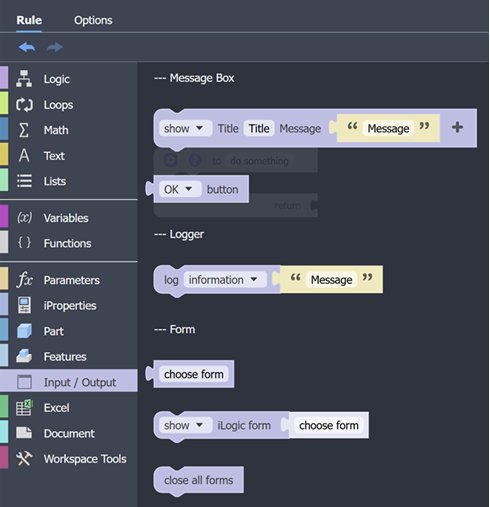Viewport: 490px width, 507px height.
Task: Pick the log information block
Action: (x=217, y=280)
